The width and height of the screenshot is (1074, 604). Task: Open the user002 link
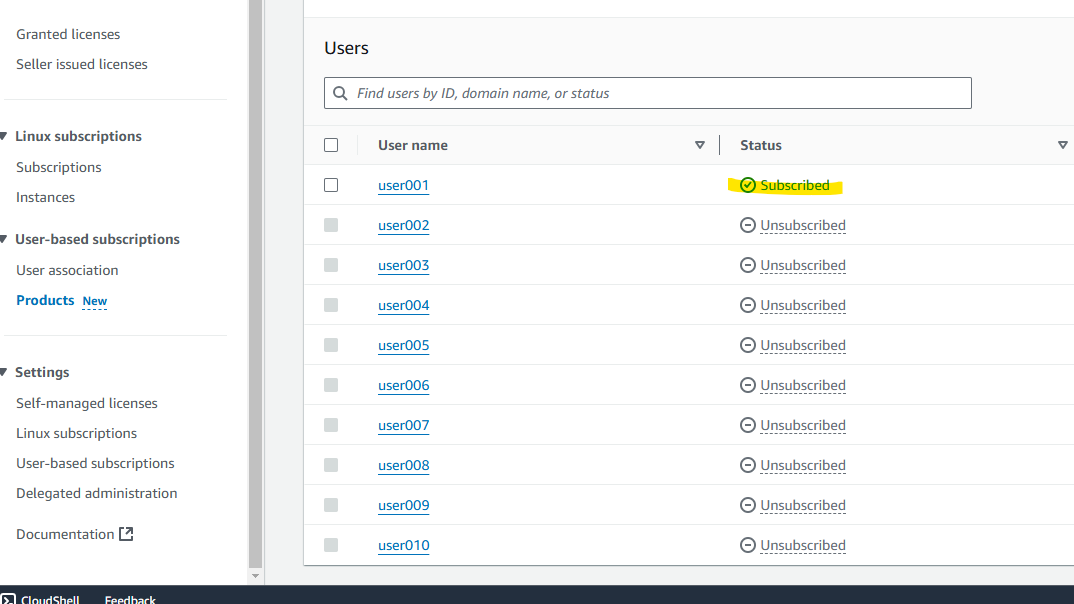[x=403, y=225]
